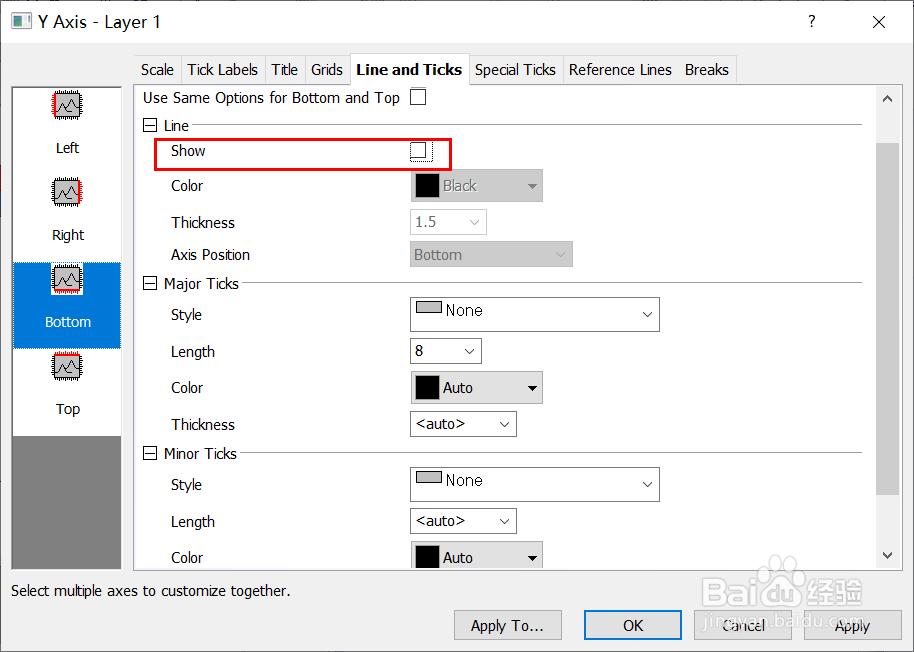Select the Left axis icon
This screenshot has height=652, width=914.
(67, 106)
